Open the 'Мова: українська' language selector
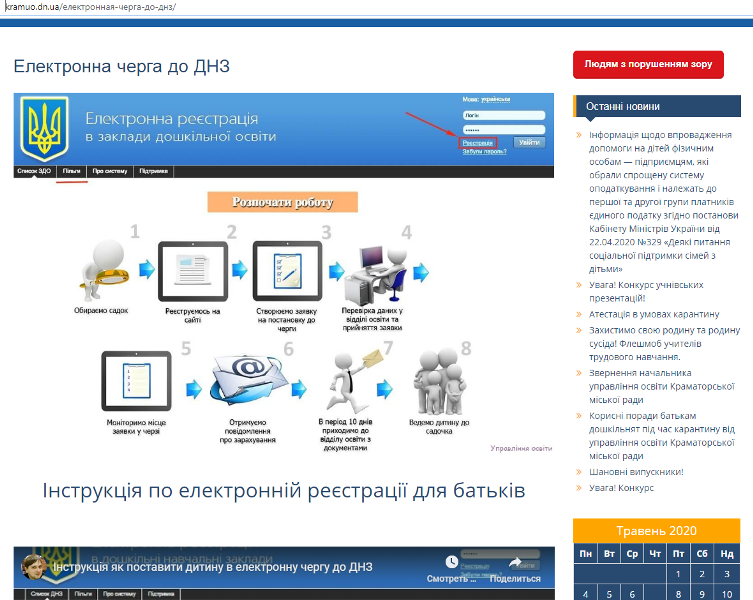 [486, 100]
